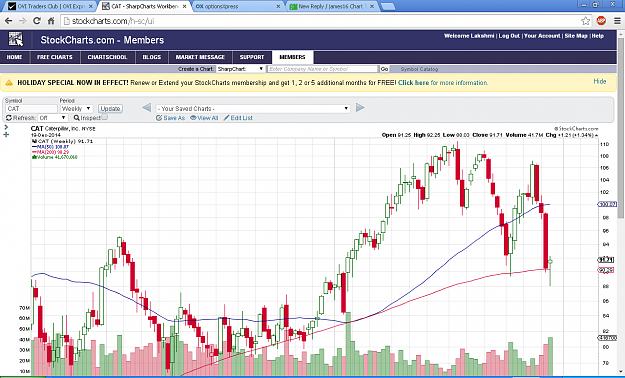
Task: Expand the chevron panel left of chart
Action: click(6, 127)
